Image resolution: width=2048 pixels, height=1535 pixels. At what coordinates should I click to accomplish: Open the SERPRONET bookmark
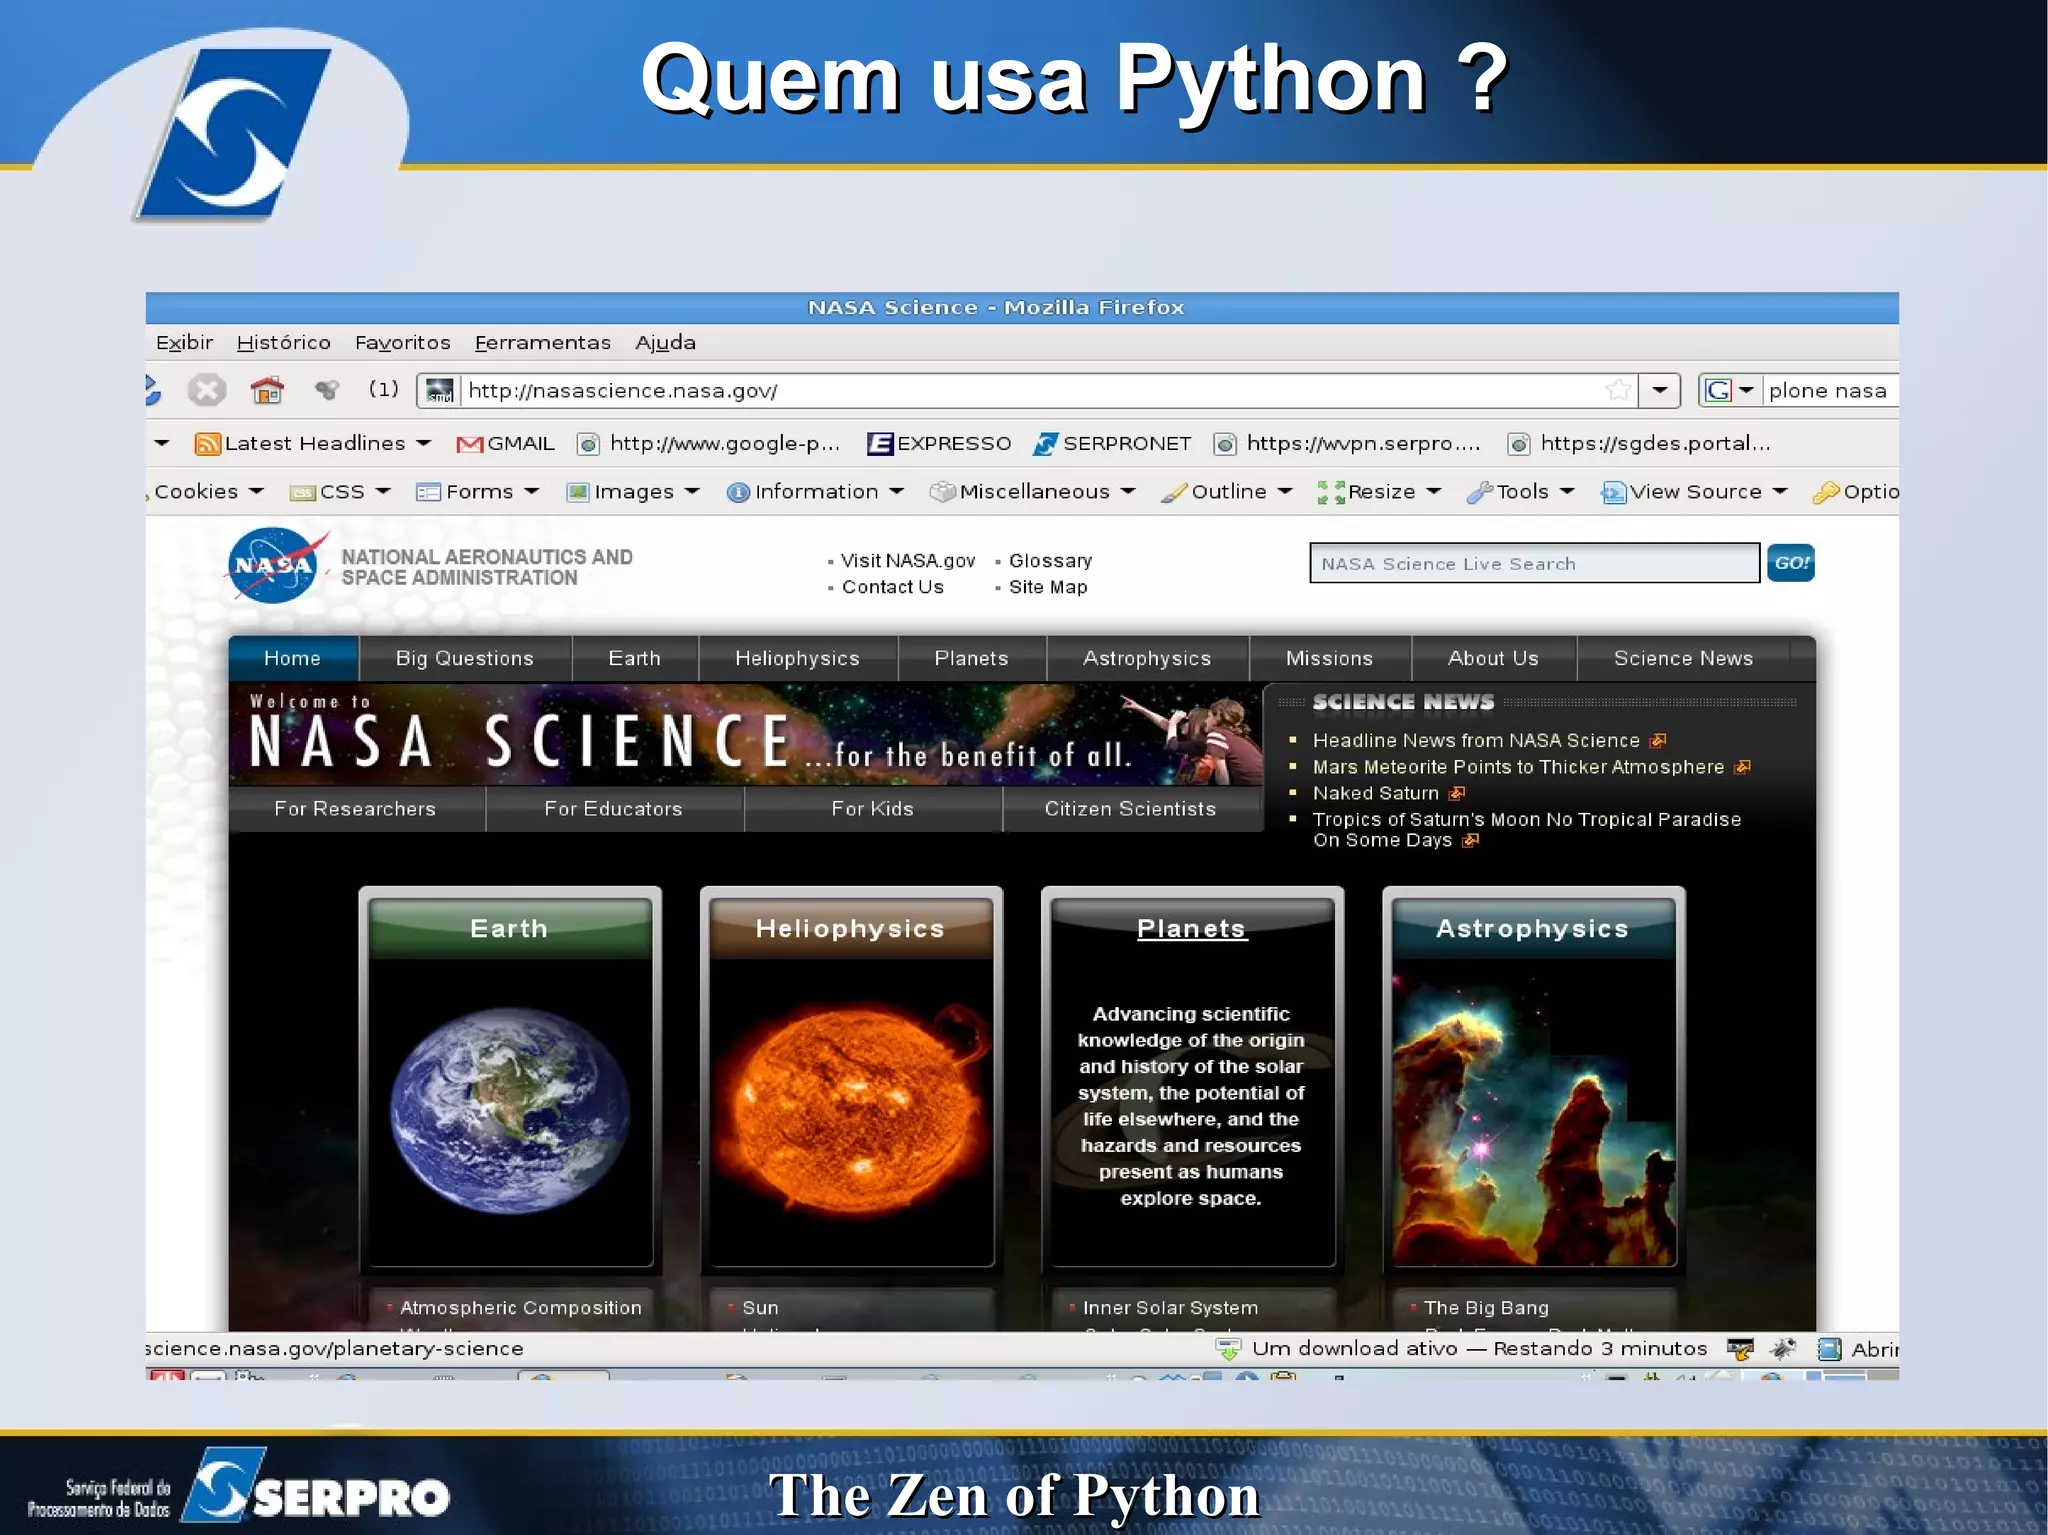(1112, 444)
